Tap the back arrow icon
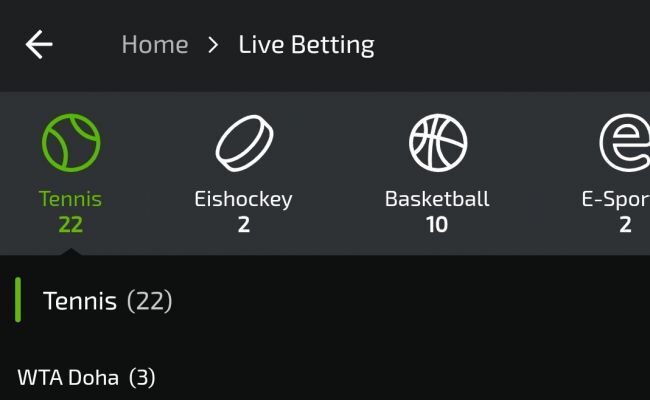Image resolution: width=650 pixels, height=400 pixels. 39,45
